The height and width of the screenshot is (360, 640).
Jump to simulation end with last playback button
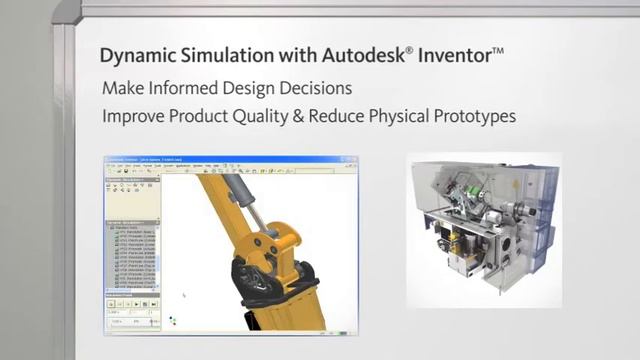153,304
